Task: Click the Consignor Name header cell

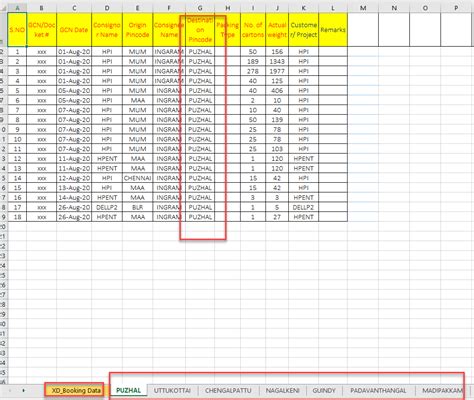Action: point(107,30)
